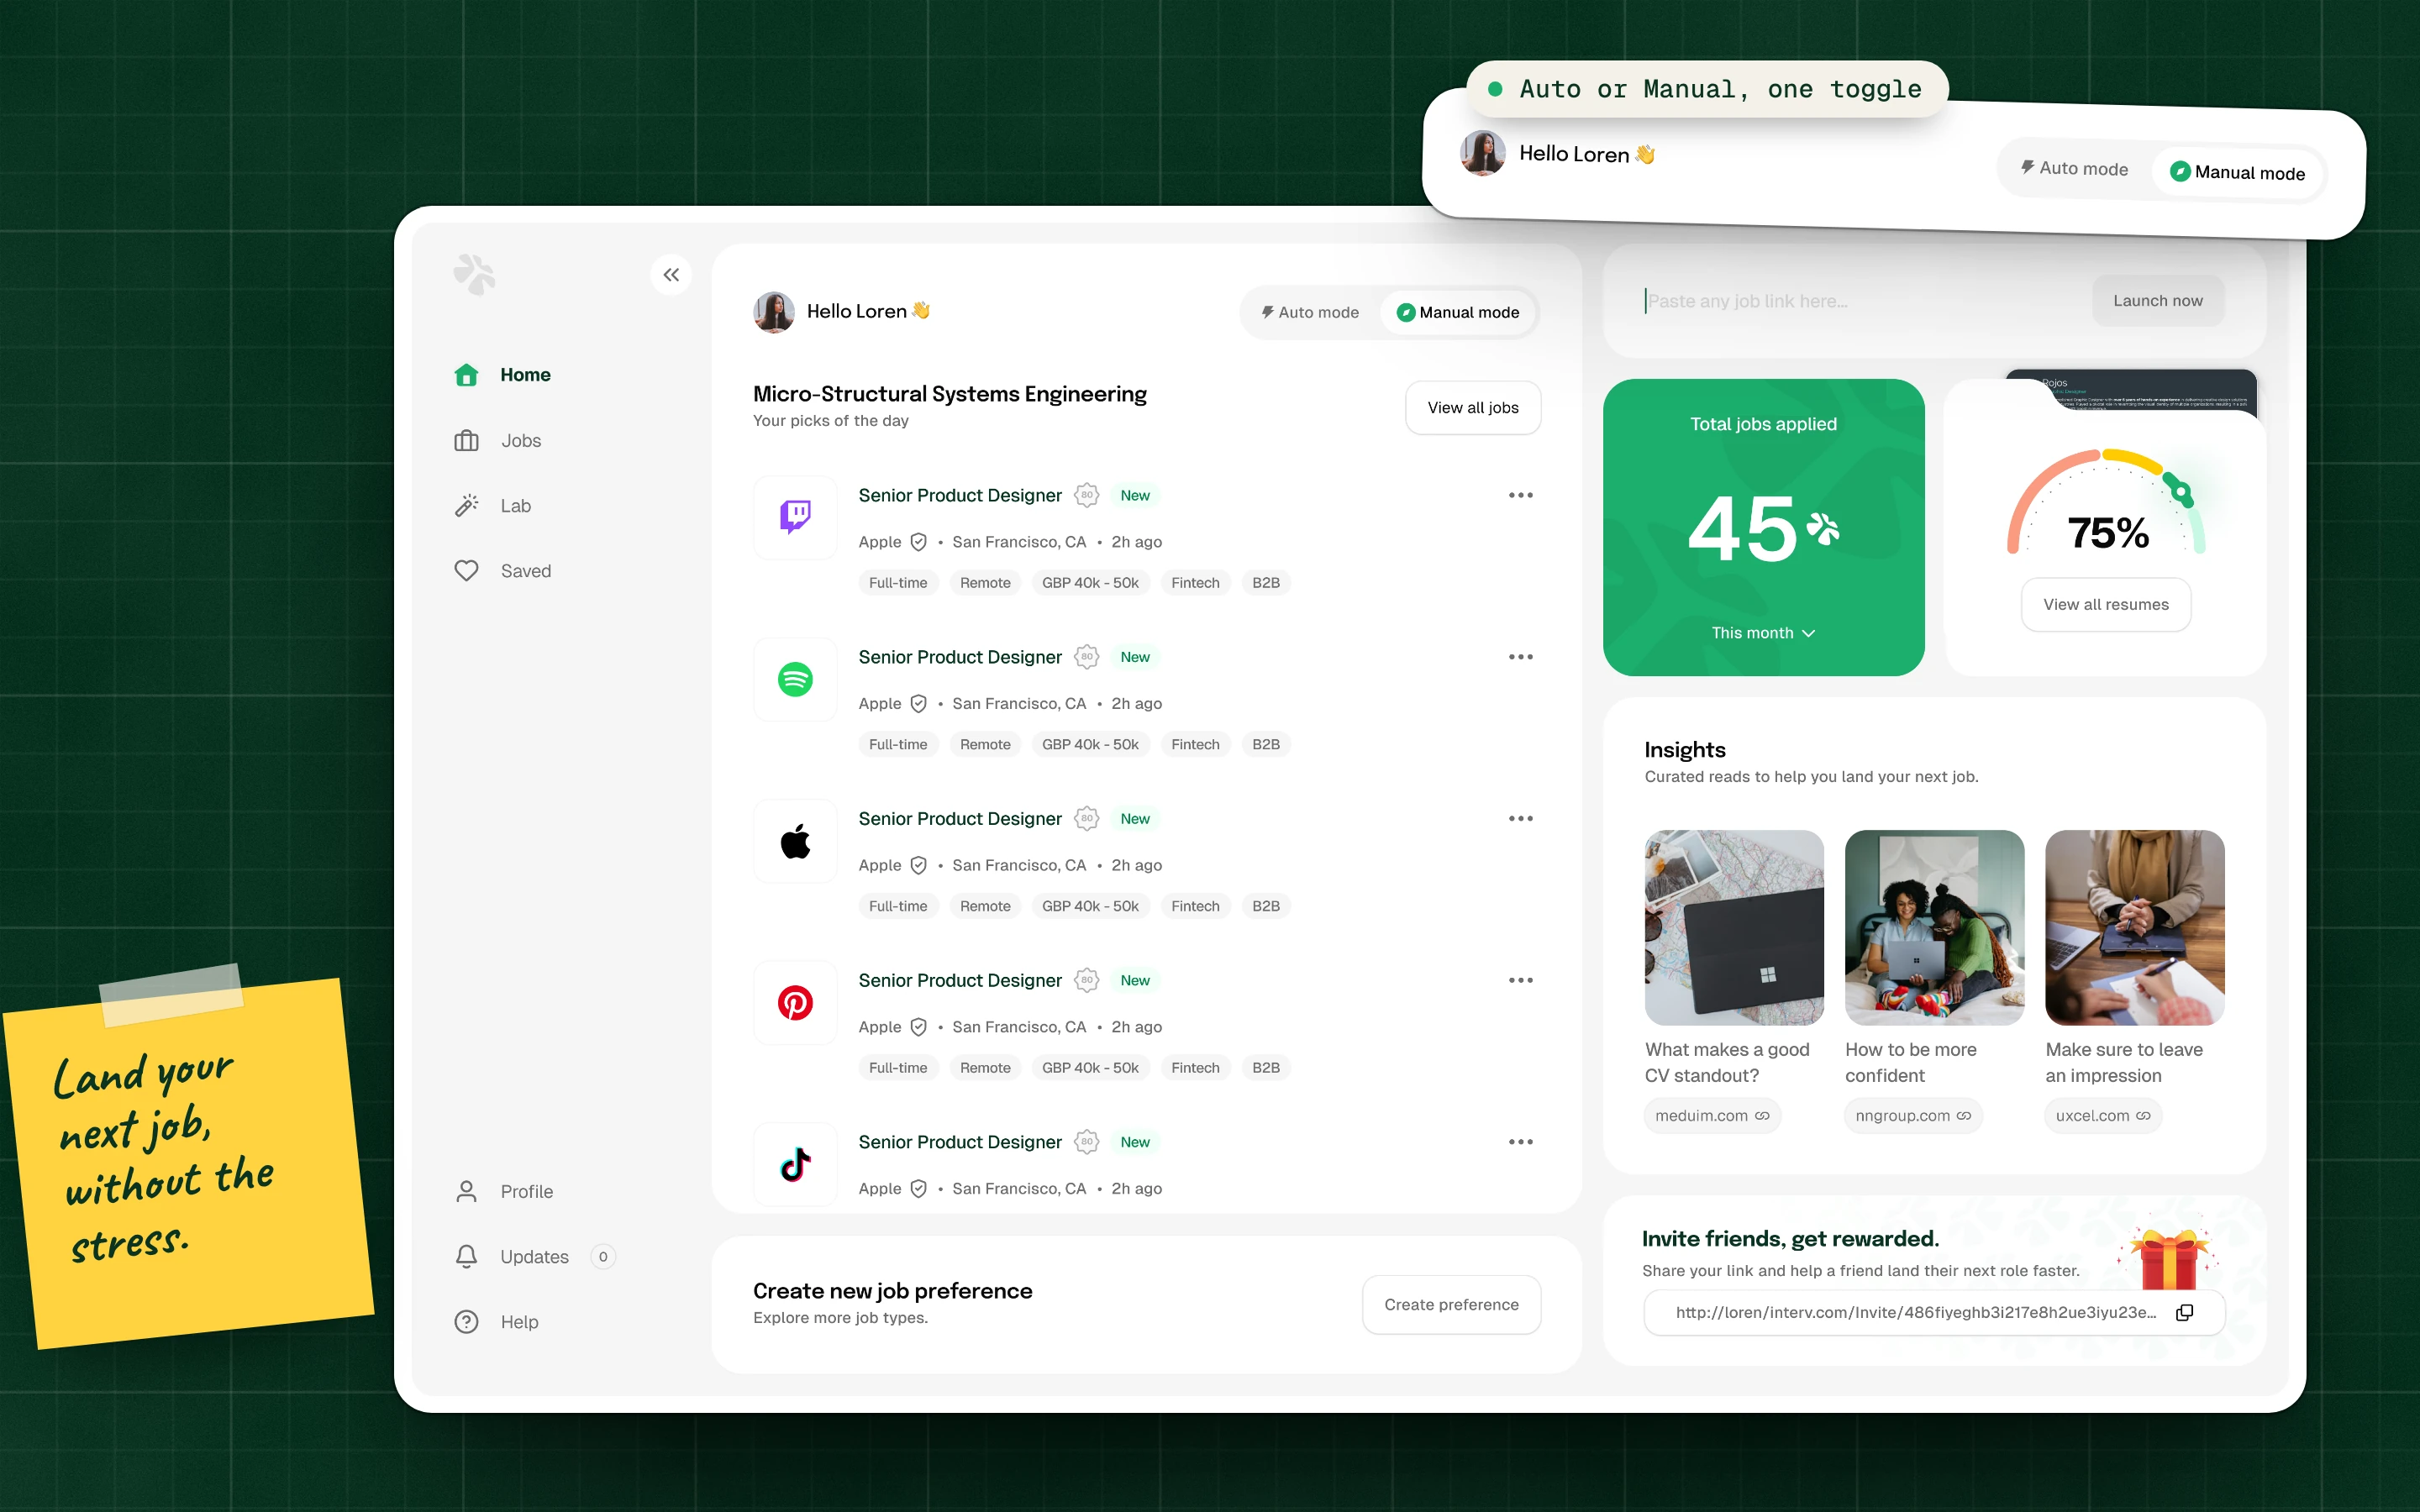Open more options for the Pinterest job row
The width and height of the screenshot is (2420, 1512).
coord(1520,980)
